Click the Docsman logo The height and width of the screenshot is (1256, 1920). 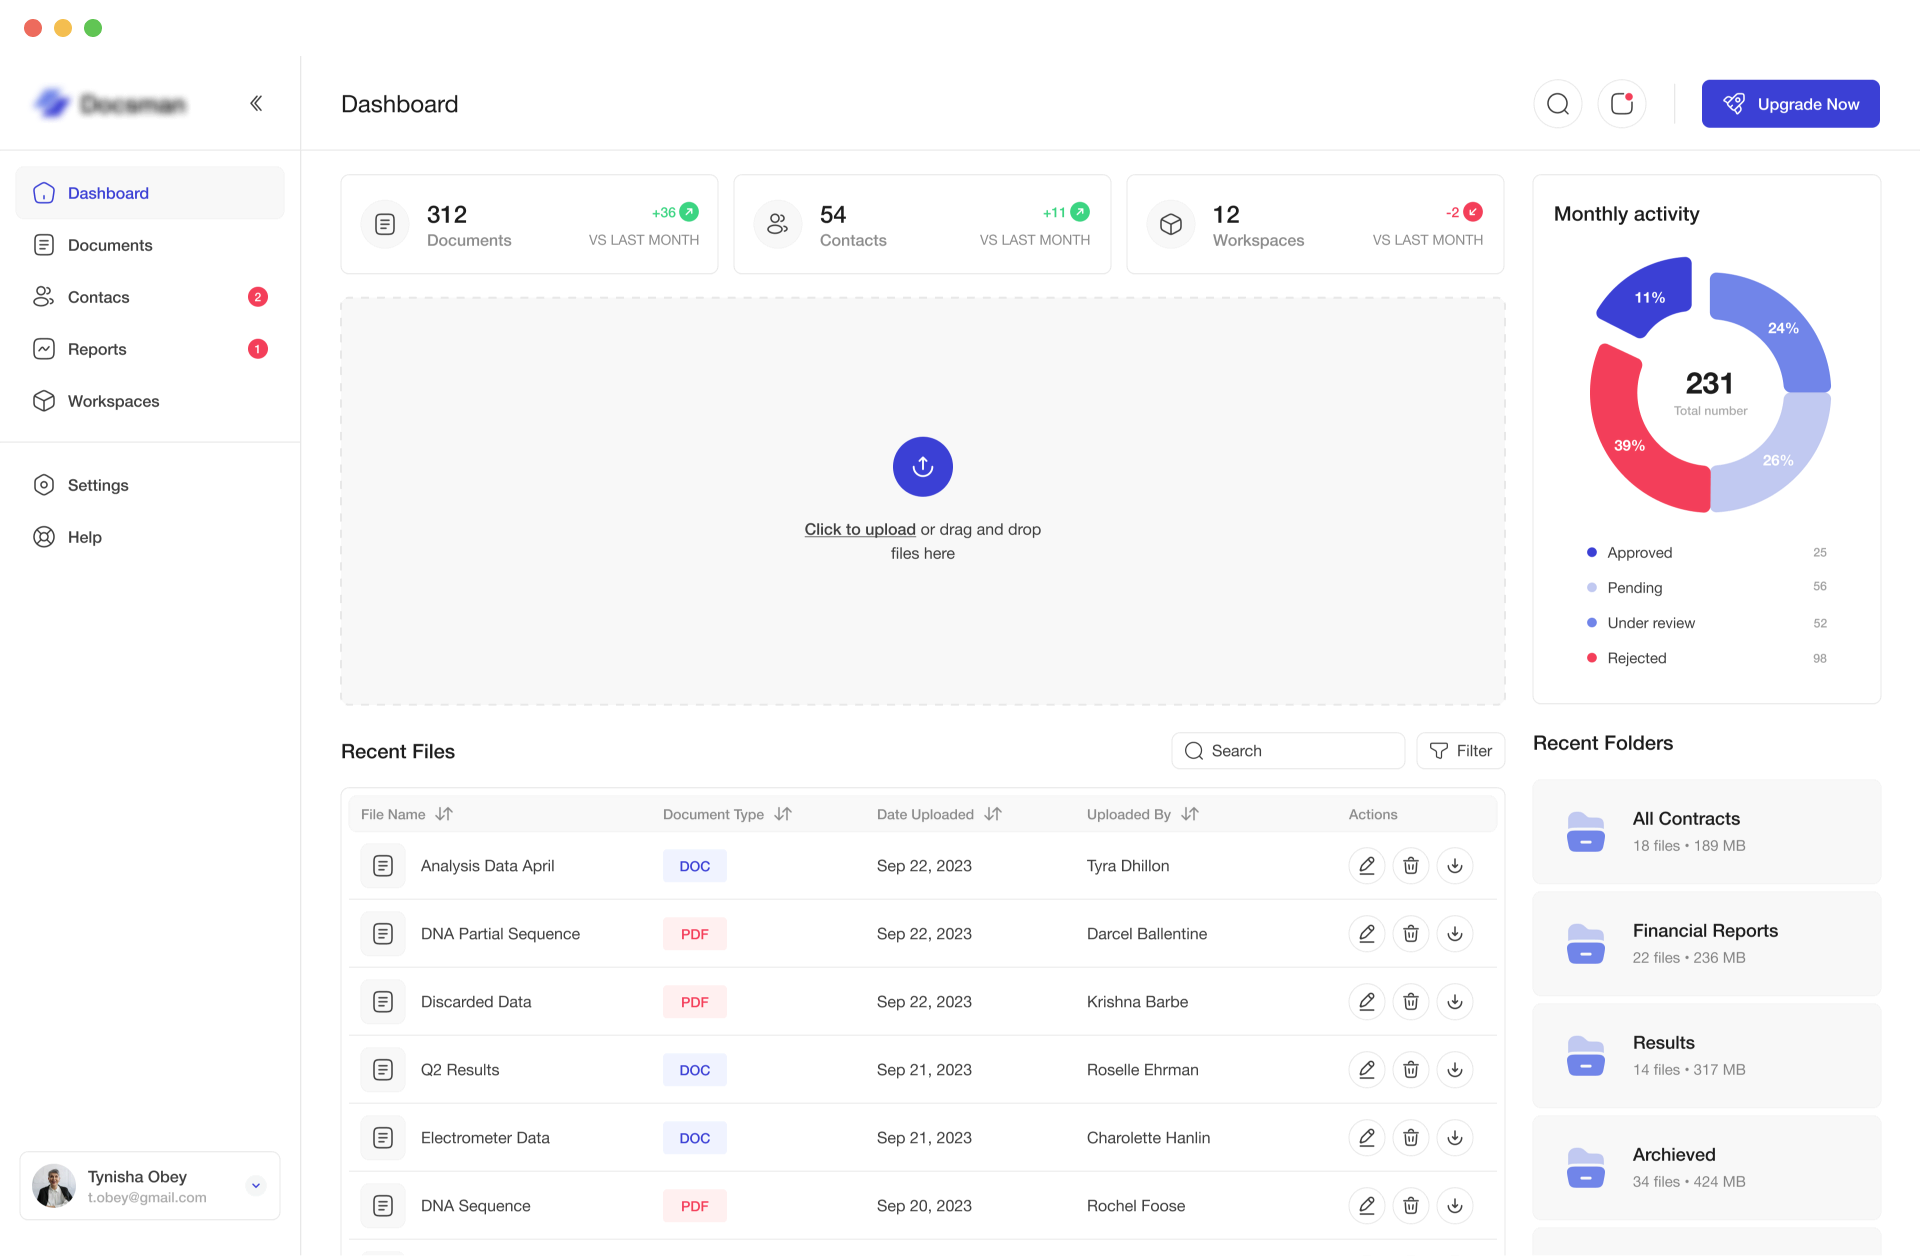pyautogui.click(x=111, y=103)
